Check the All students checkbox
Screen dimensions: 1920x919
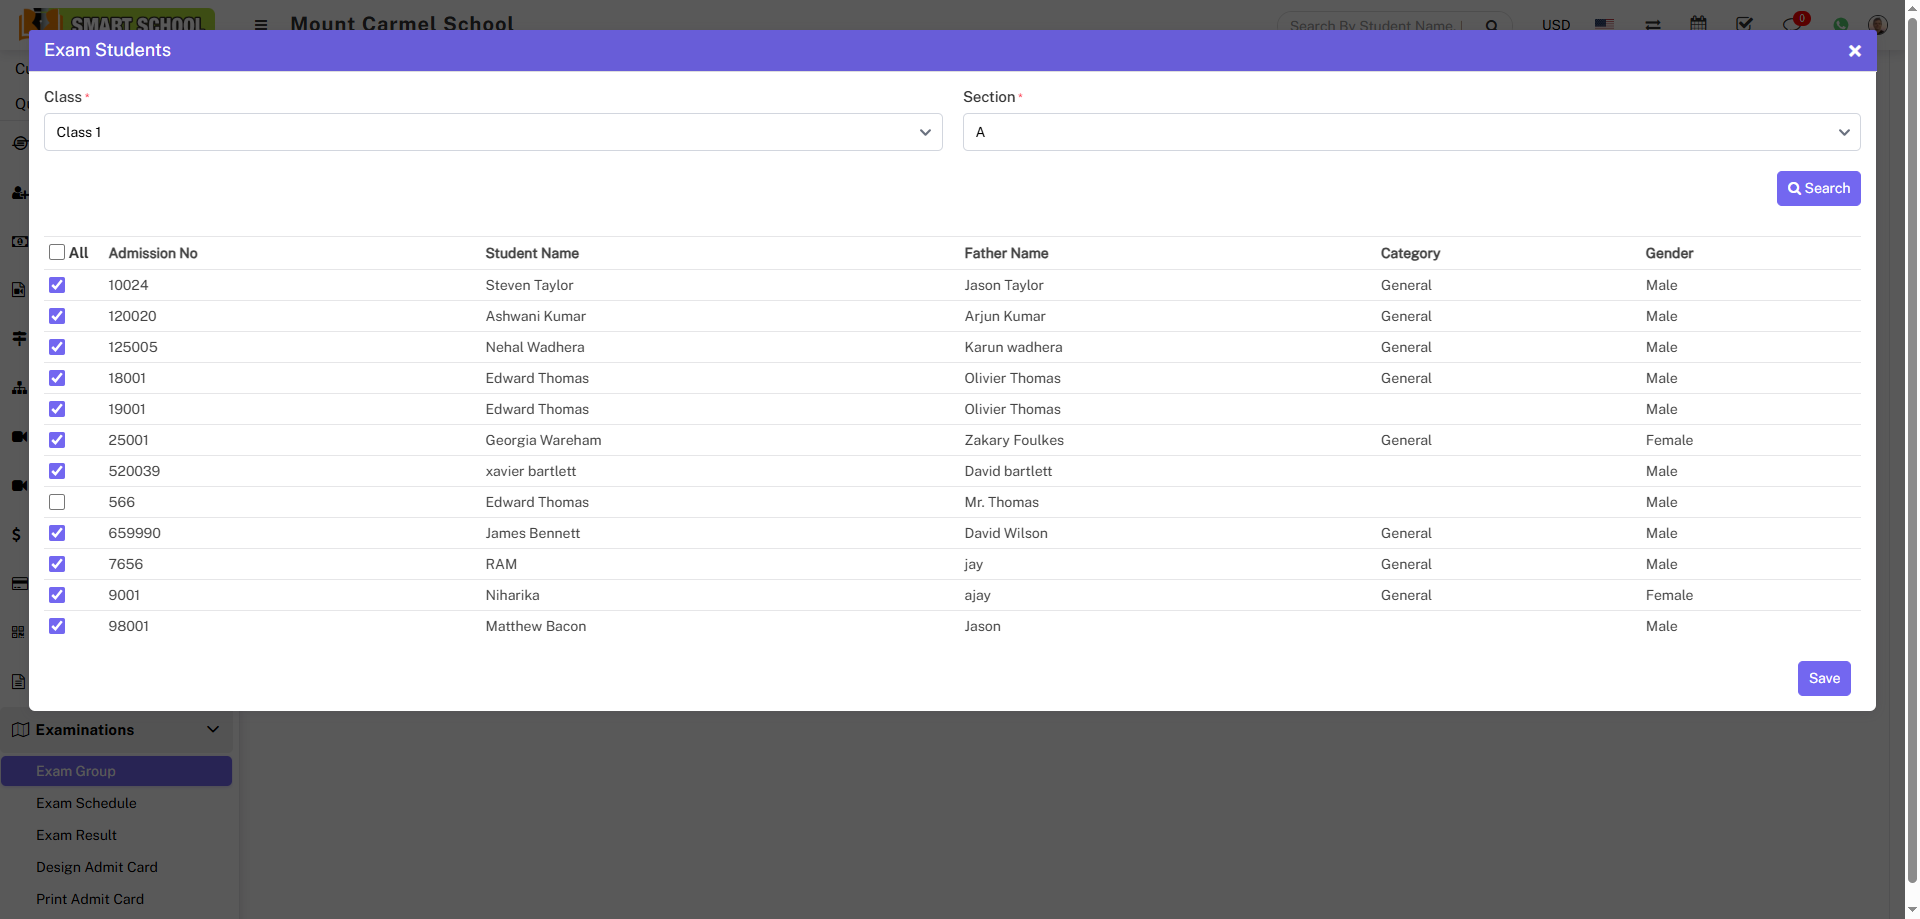click(57, 253)
